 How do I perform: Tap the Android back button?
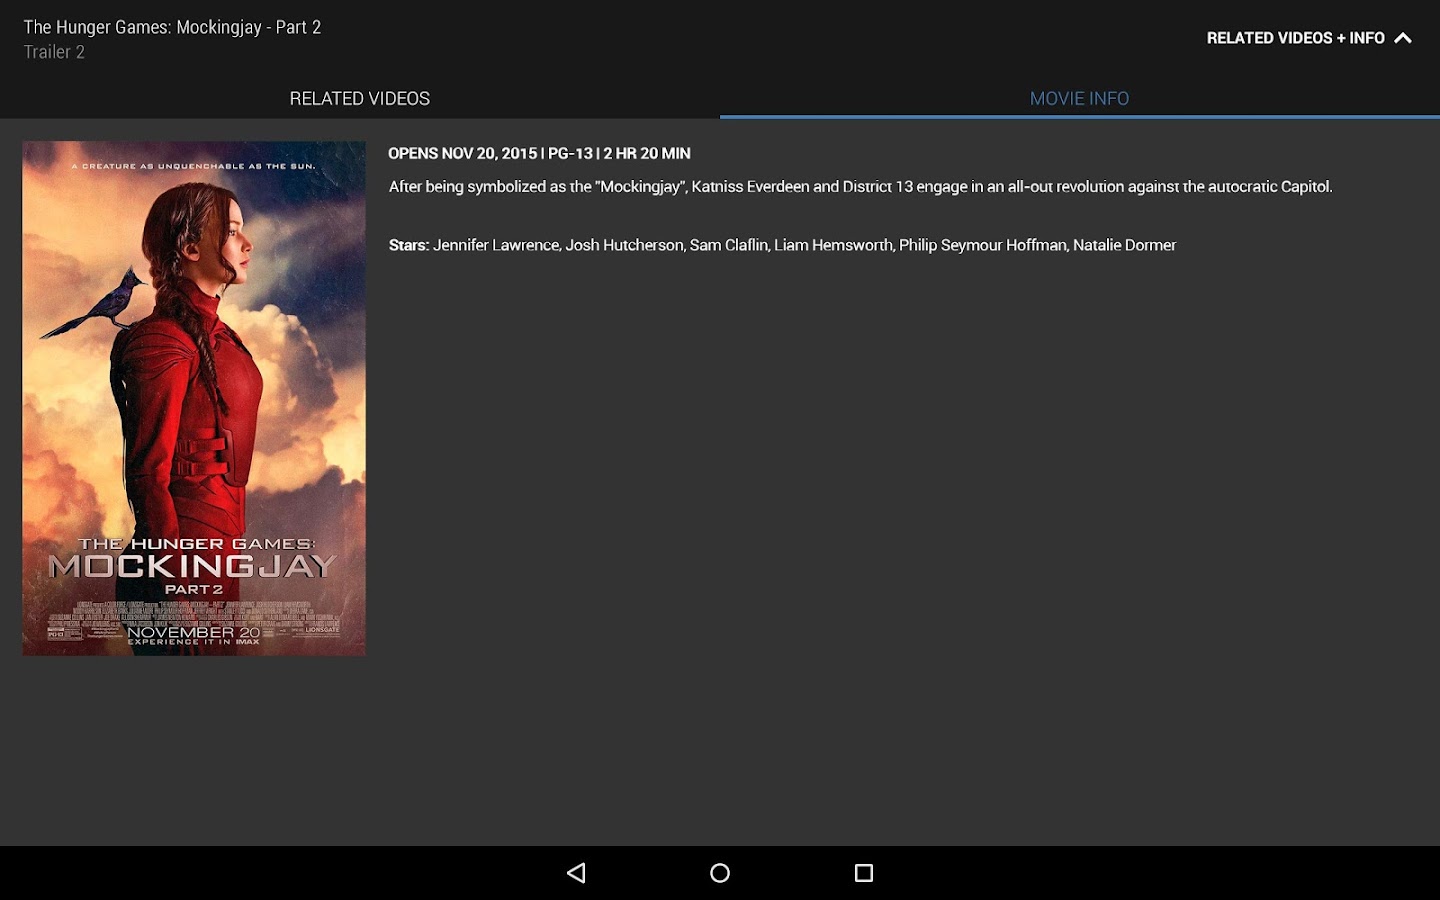click(x=576, y=873)
